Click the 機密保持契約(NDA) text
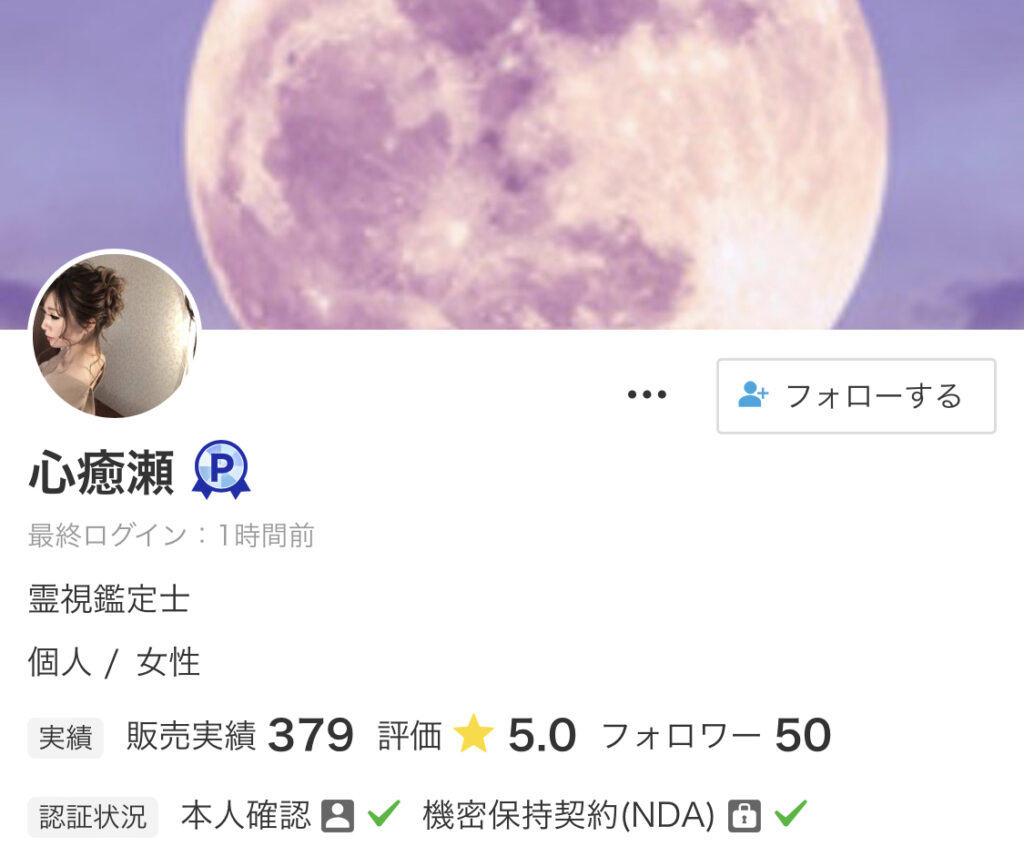The width and height of the screenshot is (1024, 857). coord(568,815)
